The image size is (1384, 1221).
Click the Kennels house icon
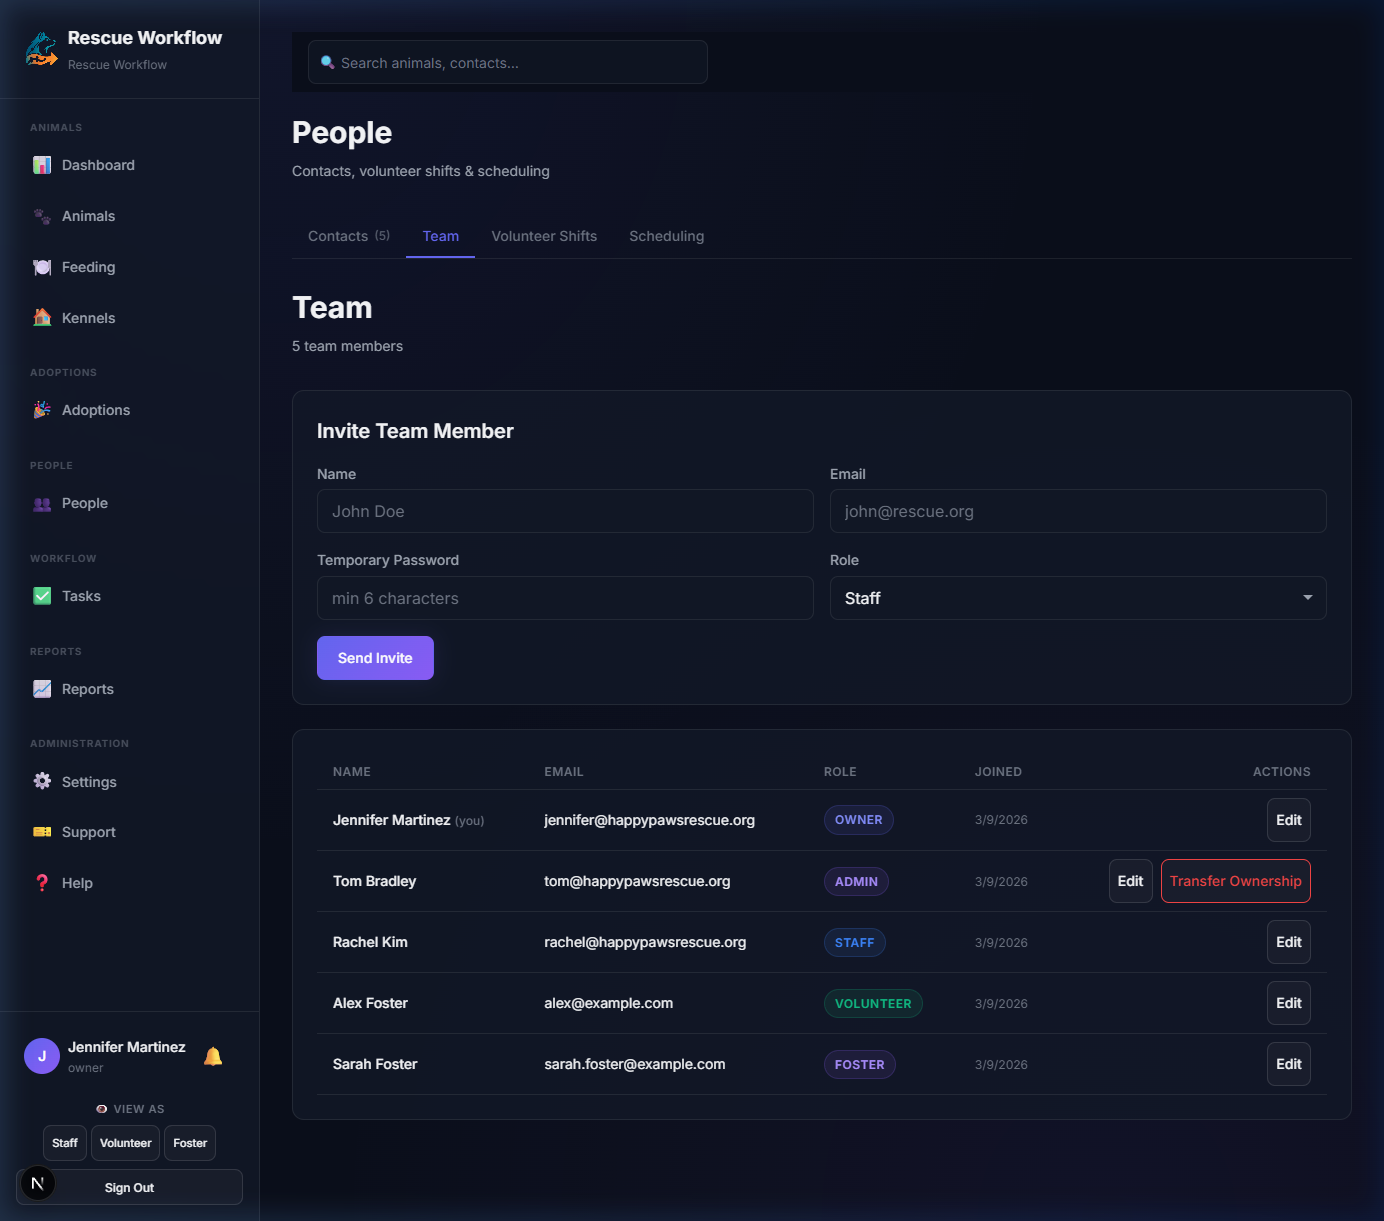(x=42, y=318)
